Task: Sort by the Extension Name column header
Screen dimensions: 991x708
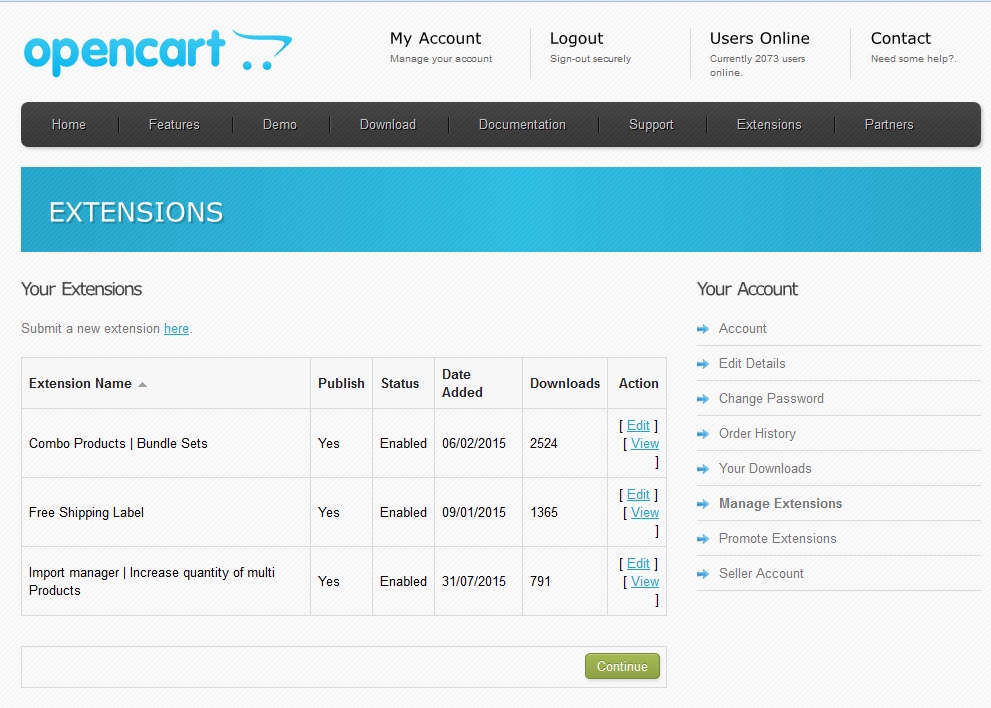Action: click(x=80, y=384)
